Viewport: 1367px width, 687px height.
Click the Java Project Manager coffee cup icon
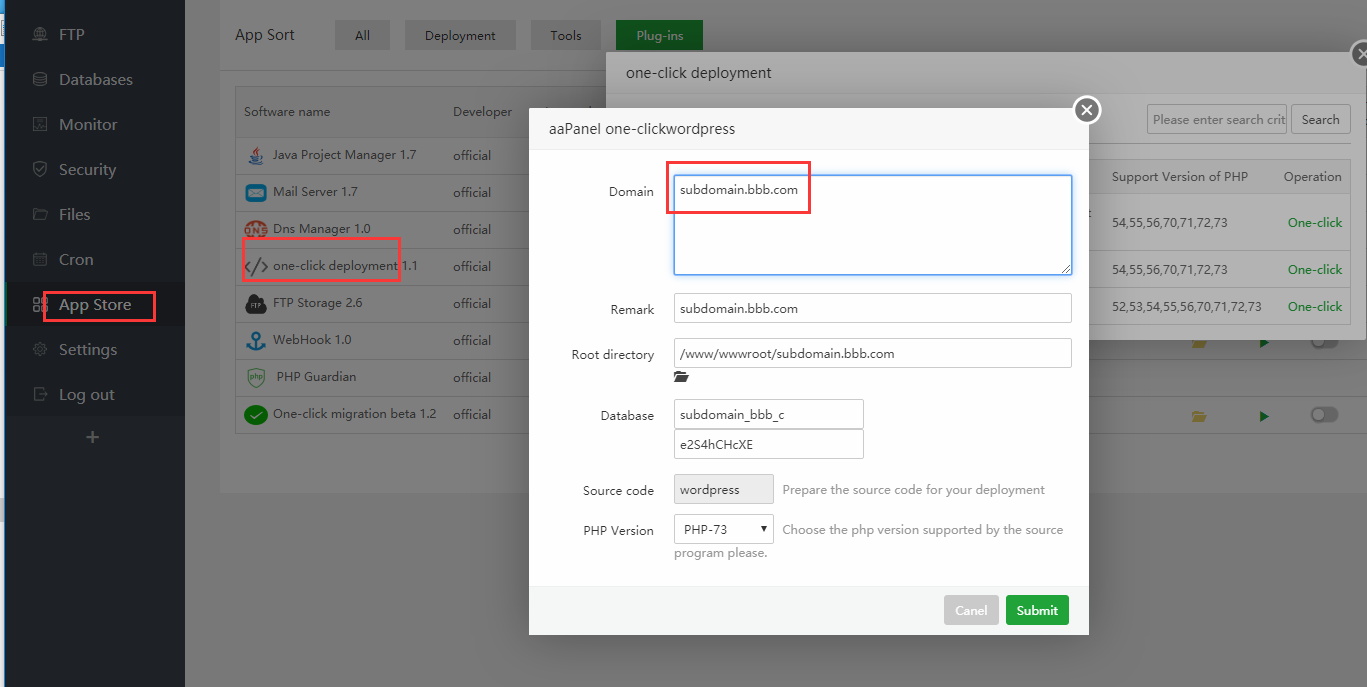coord(256,155)
